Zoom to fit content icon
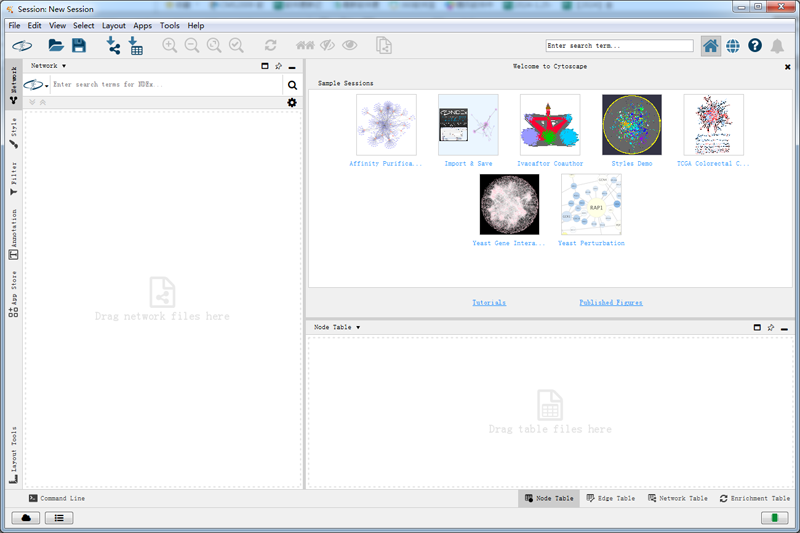This screenshot has height=533, width=800. [x=214, y=45]
